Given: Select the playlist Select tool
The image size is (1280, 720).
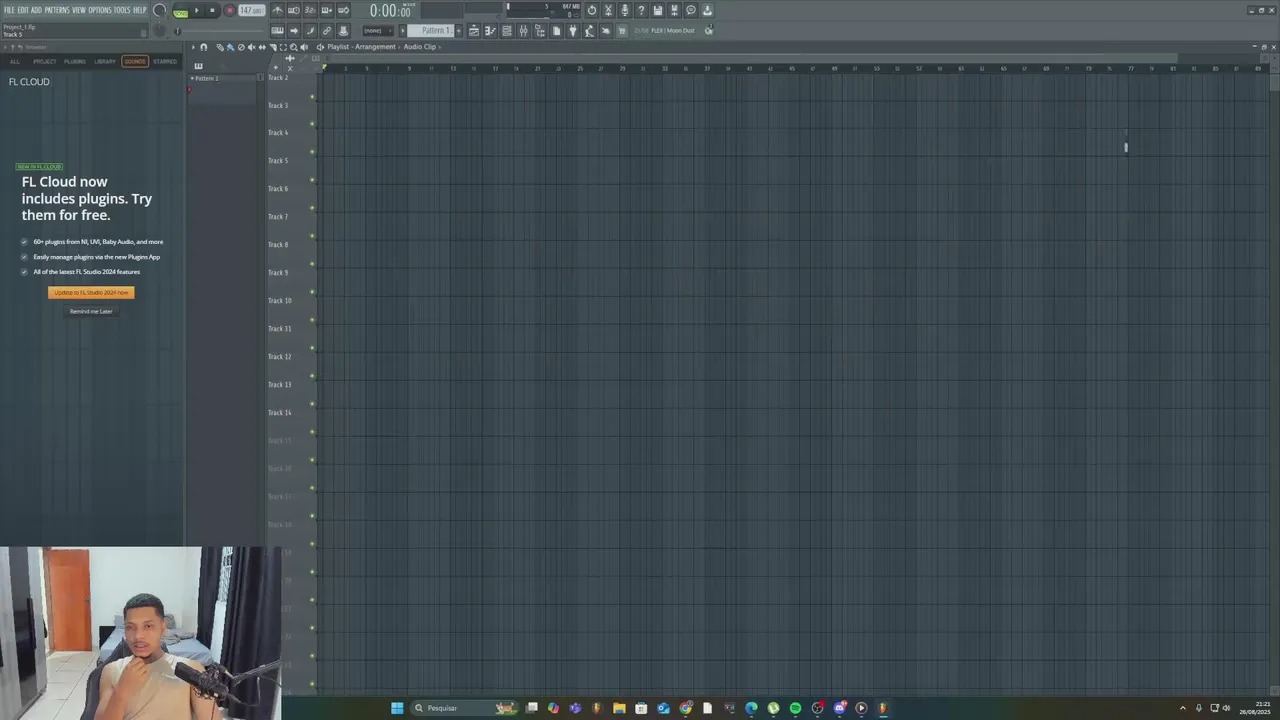Looking at the screenshot, I should click(x=283, y=47).
